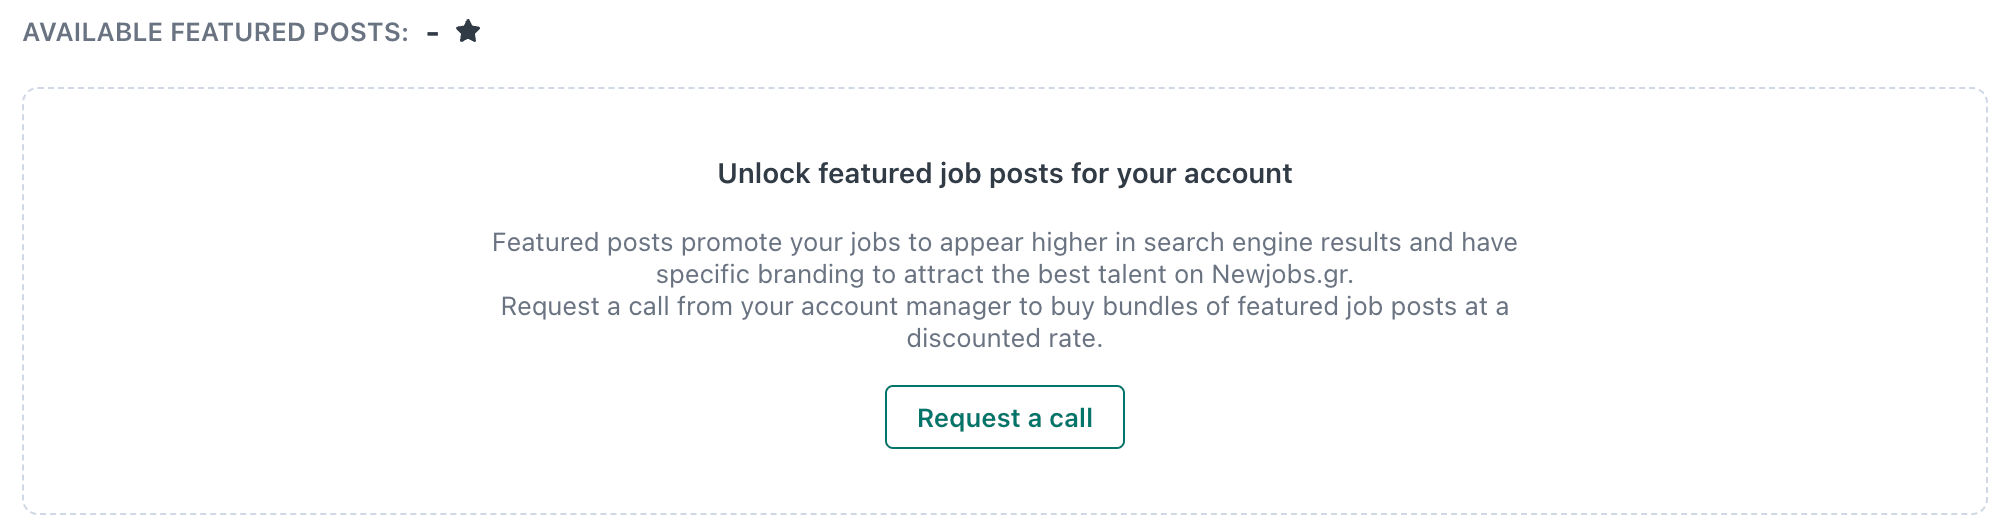The height and width of the screenshot is (529, 2002).
Task: Click the dash count beside Featured Posts
Action: [x=432, y=33]
